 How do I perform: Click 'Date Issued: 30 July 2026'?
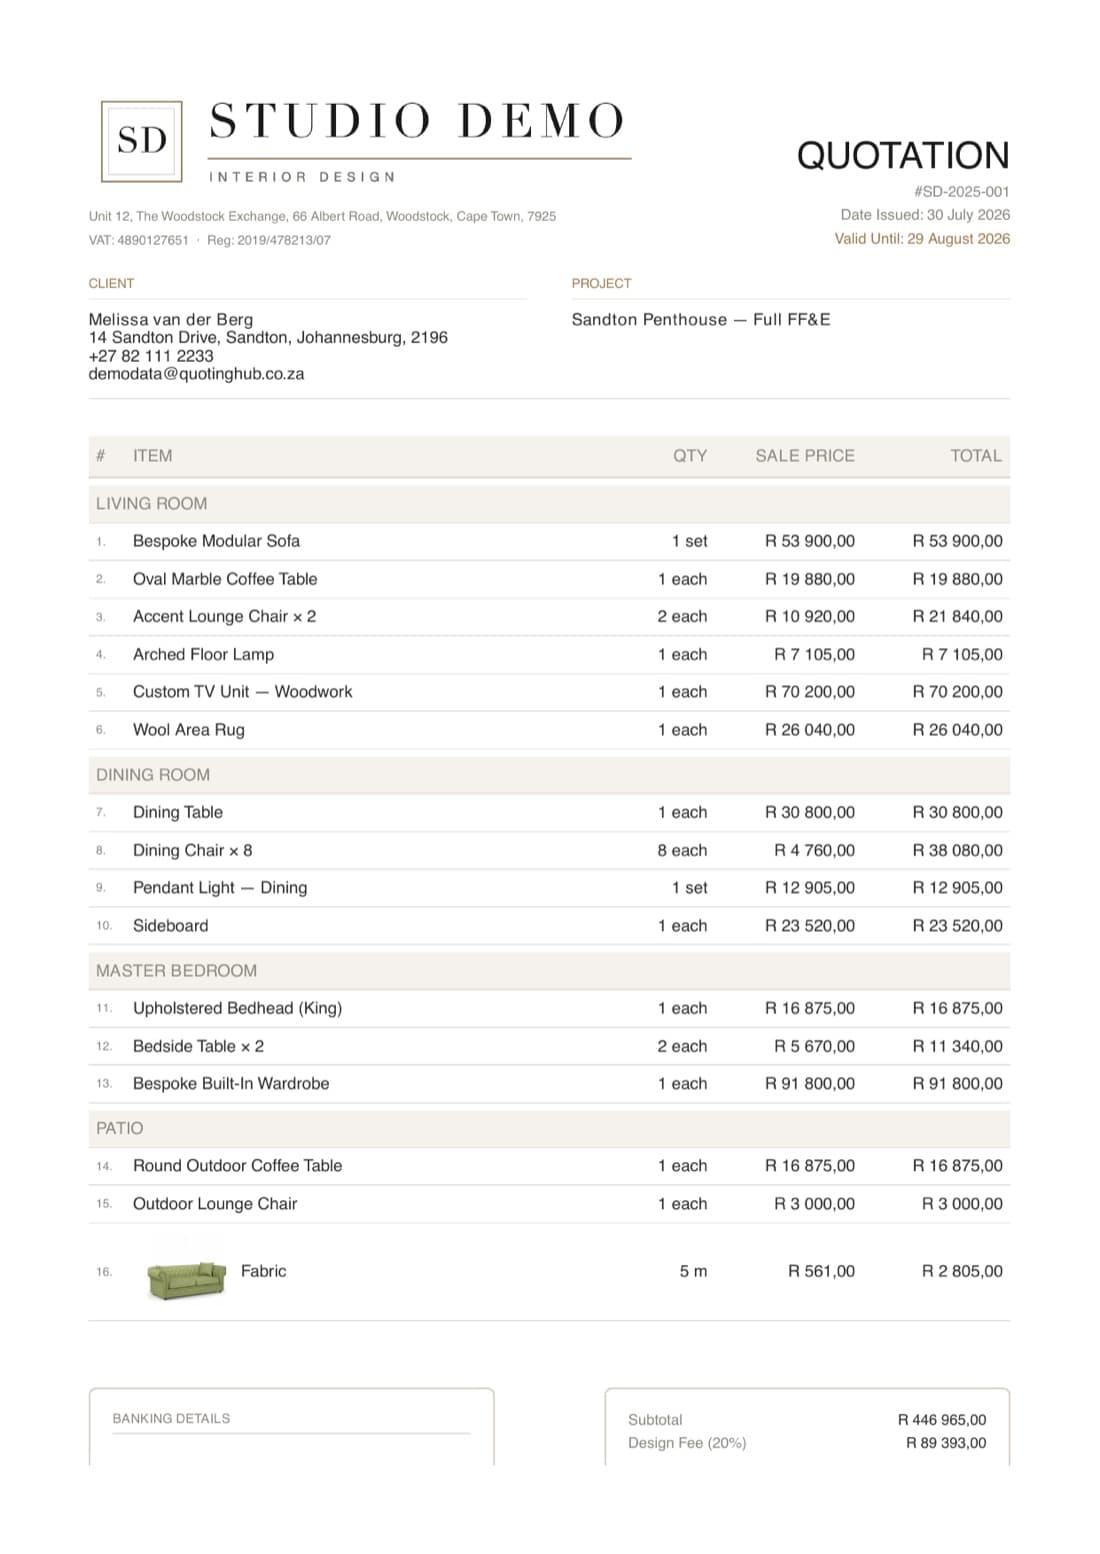coord(925,215)
